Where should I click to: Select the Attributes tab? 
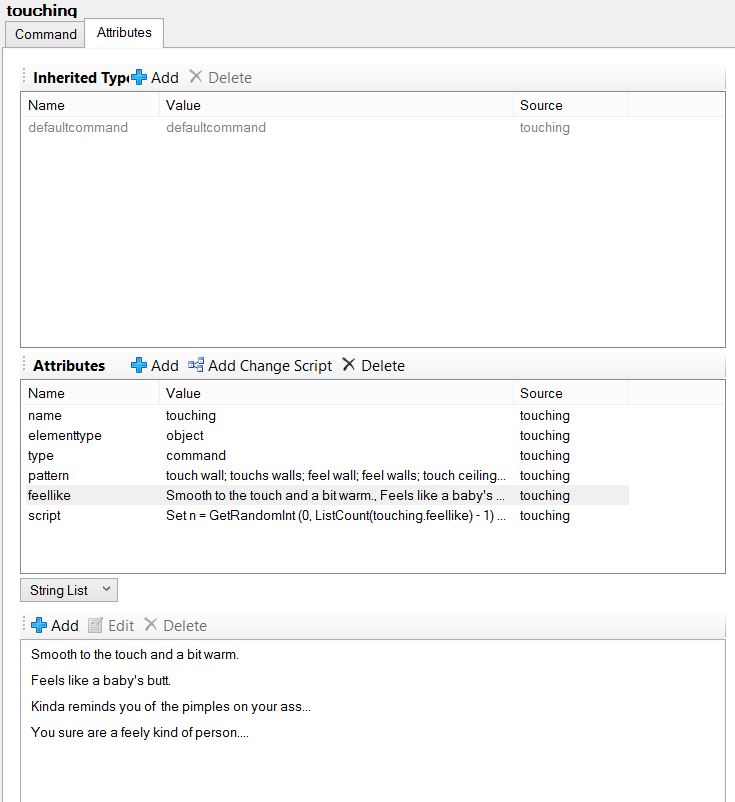point(124,33)
